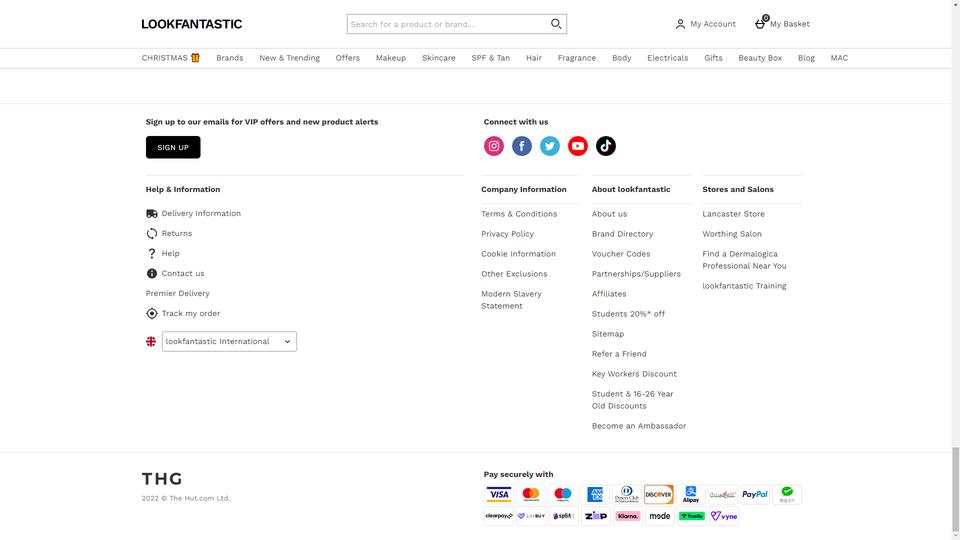Screen dimensions: 960x540
Task: Open the Premier Delivery link
Action: coord(178,294)
